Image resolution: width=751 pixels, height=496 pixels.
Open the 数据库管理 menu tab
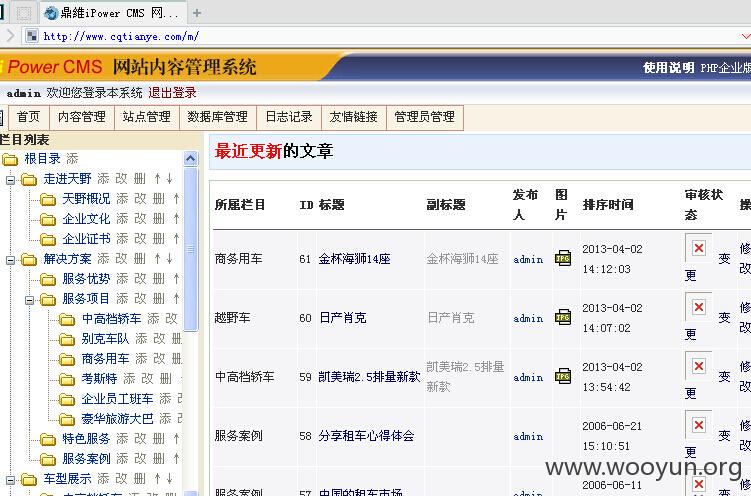click(x=217, y=117)
